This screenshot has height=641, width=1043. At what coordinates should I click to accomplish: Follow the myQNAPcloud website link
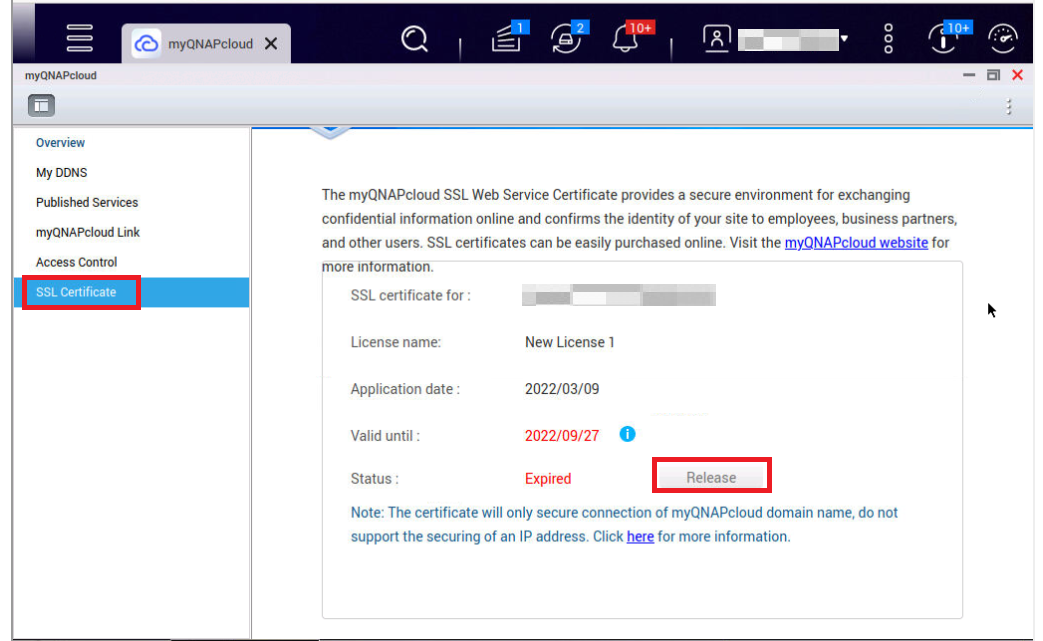coord(856,243)
